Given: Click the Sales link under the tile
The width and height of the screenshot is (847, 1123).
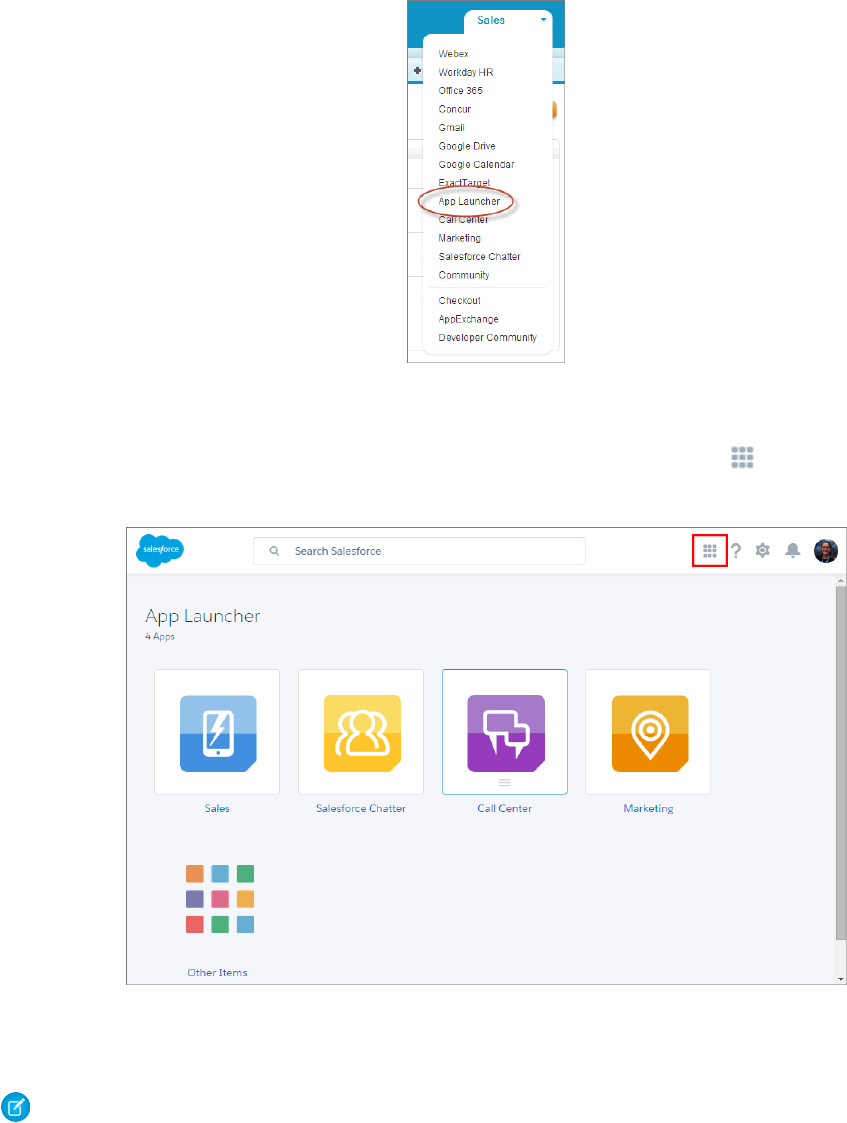Looking at the screenshot, I should click(217, 808).
